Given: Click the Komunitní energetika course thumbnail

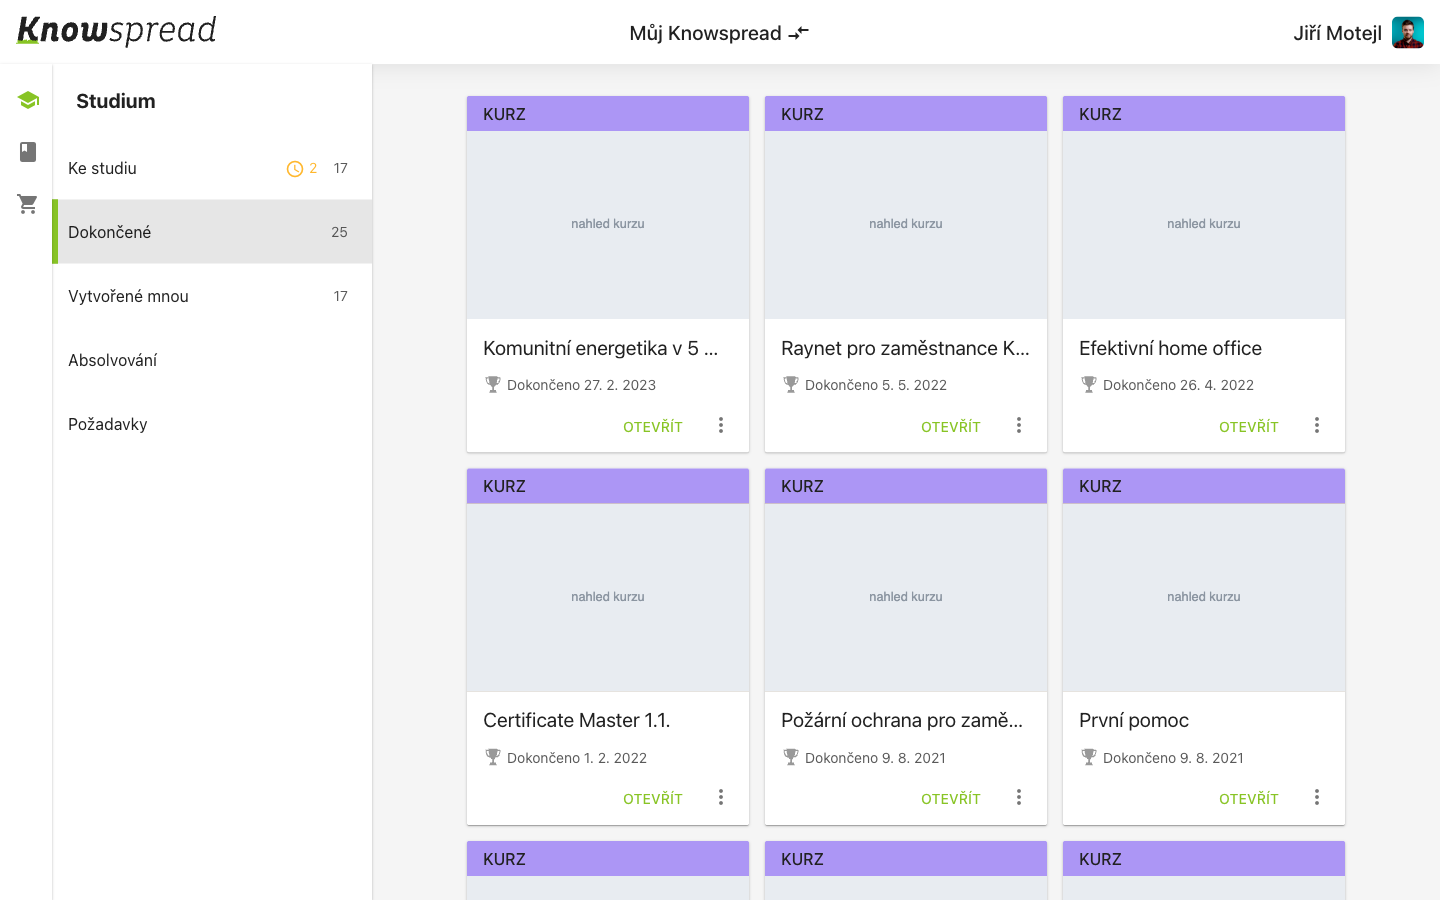Looking at the screenshot, I should [x=608, y=225].
